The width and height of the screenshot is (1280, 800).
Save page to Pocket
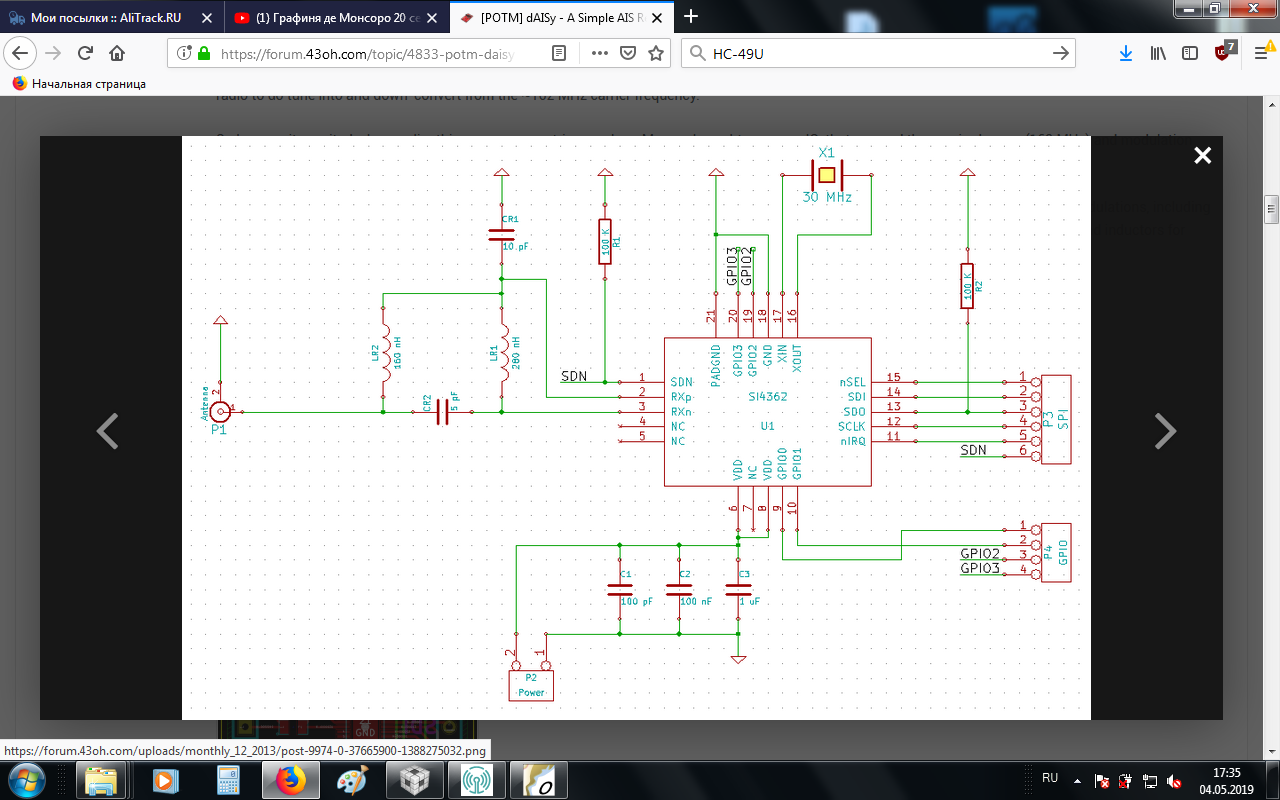(x=628, y=54)
